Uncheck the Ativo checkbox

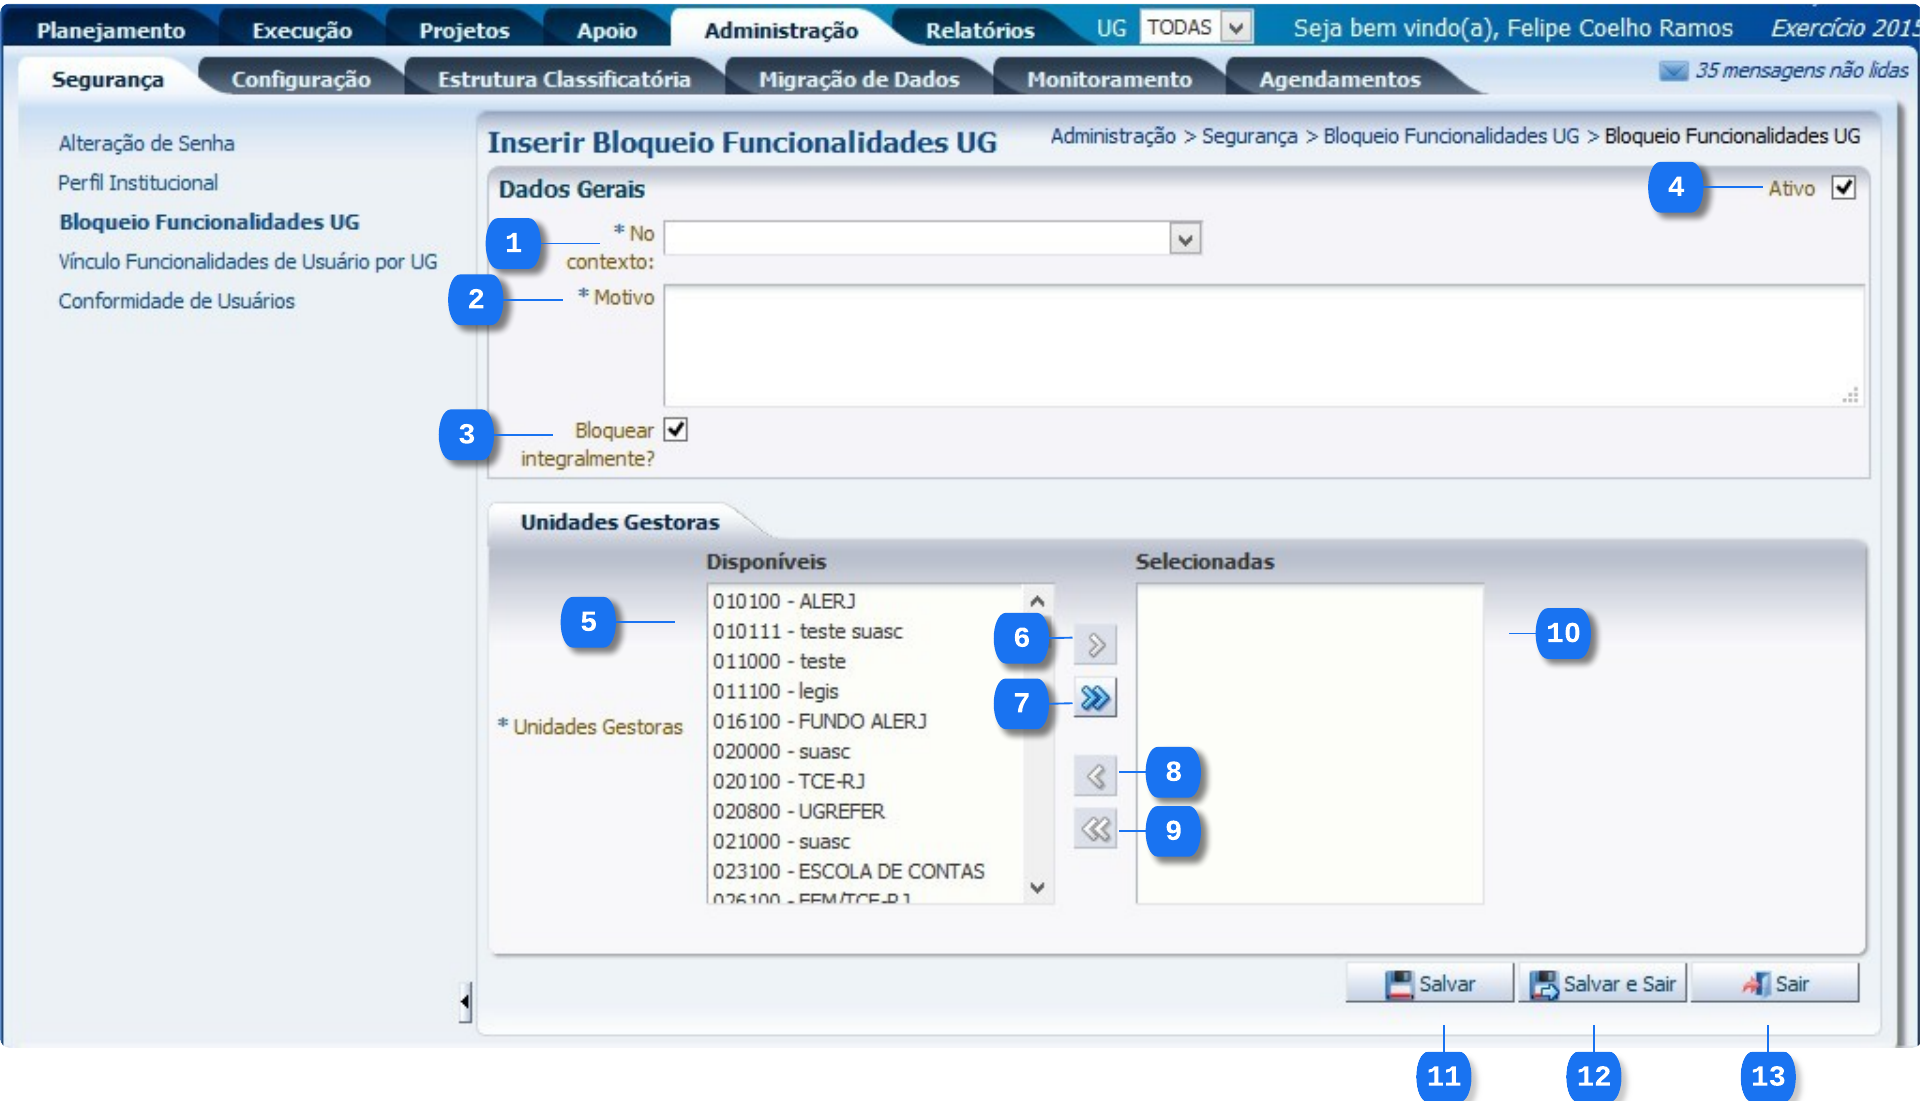click(x=1843, y=188)
